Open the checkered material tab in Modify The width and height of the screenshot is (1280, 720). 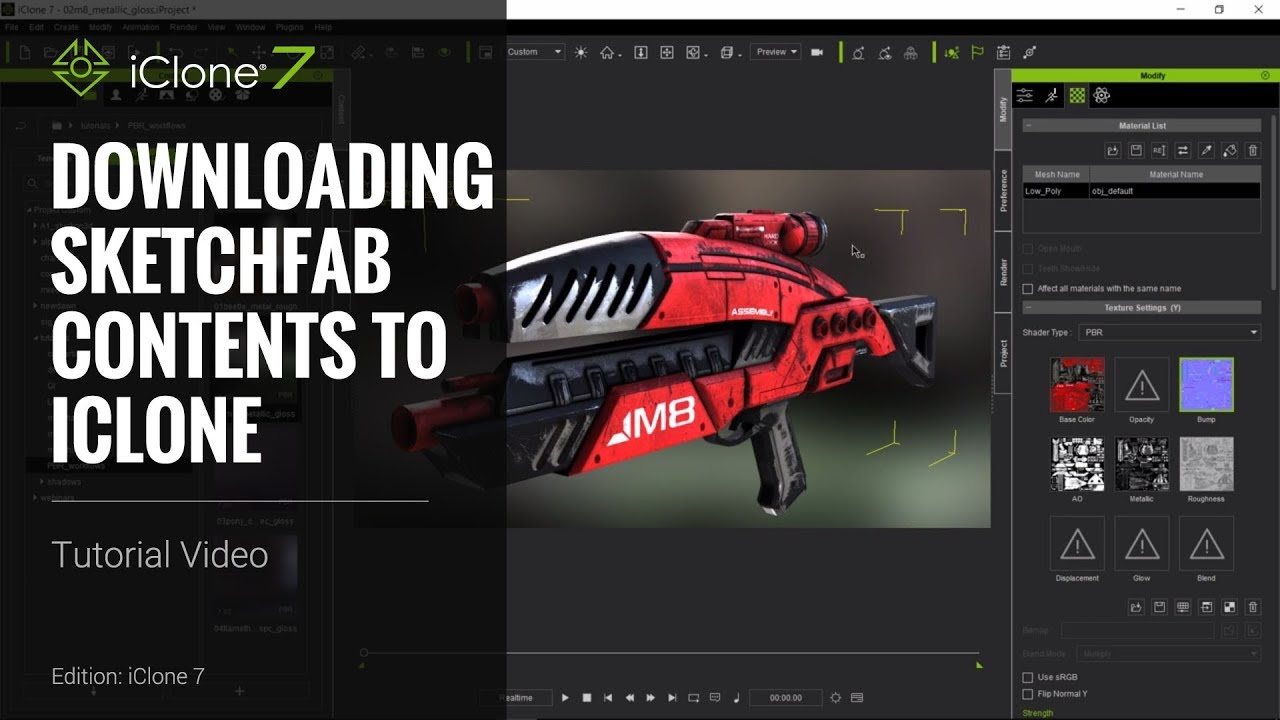pos(1077,96)
